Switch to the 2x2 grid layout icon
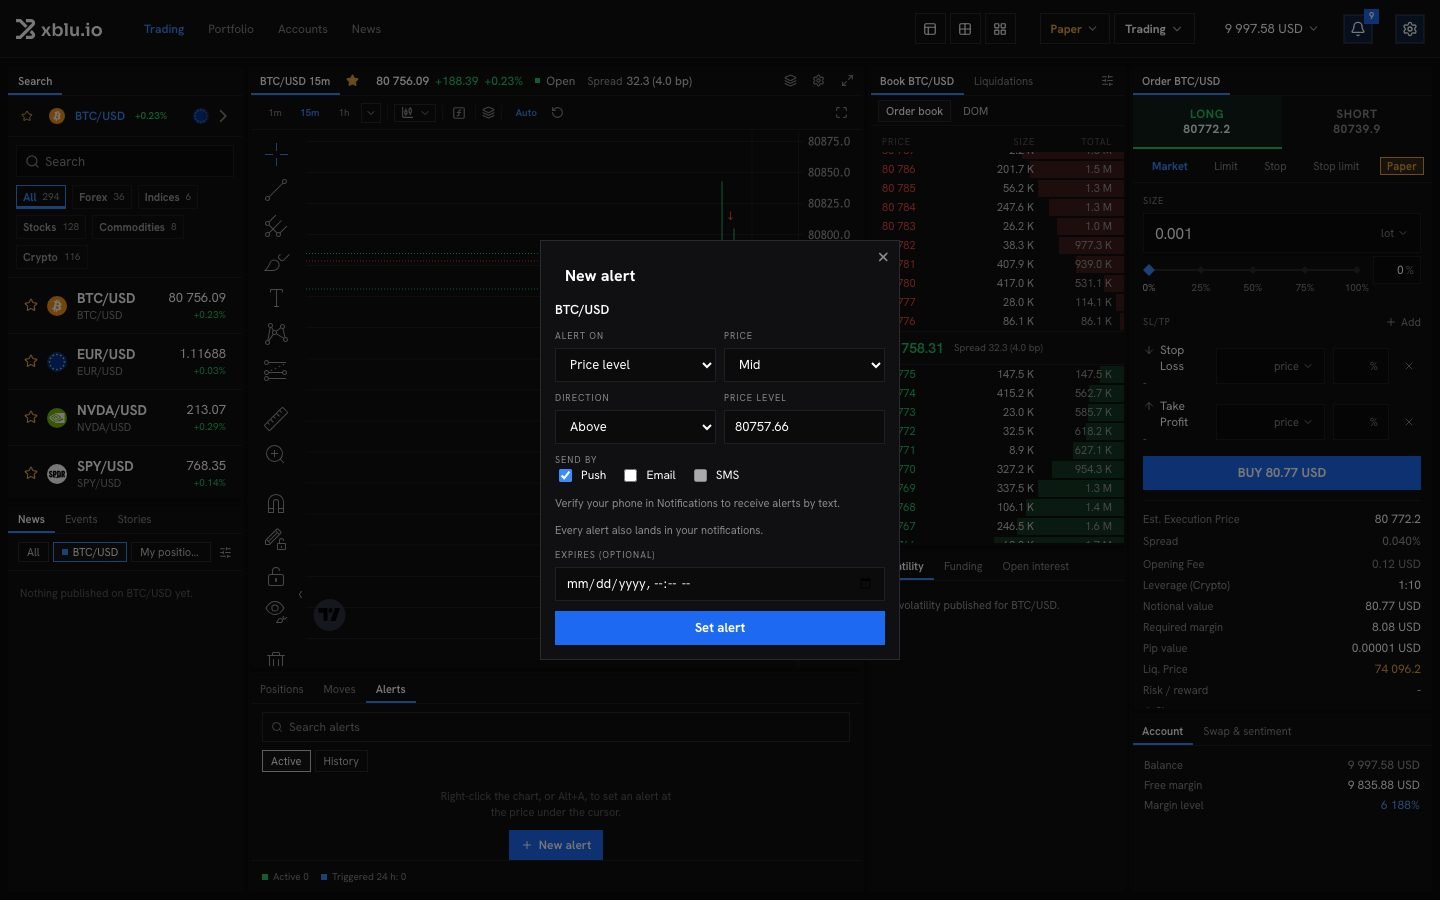Image resolution: width=1440 pixels, height=900 pixels. [965, 29]
